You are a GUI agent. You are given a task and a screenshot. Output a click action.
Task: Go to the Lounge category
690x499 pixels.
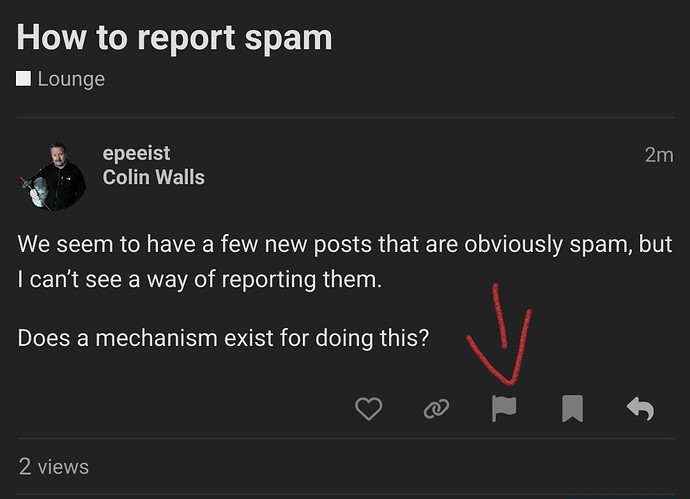[70, 78]
